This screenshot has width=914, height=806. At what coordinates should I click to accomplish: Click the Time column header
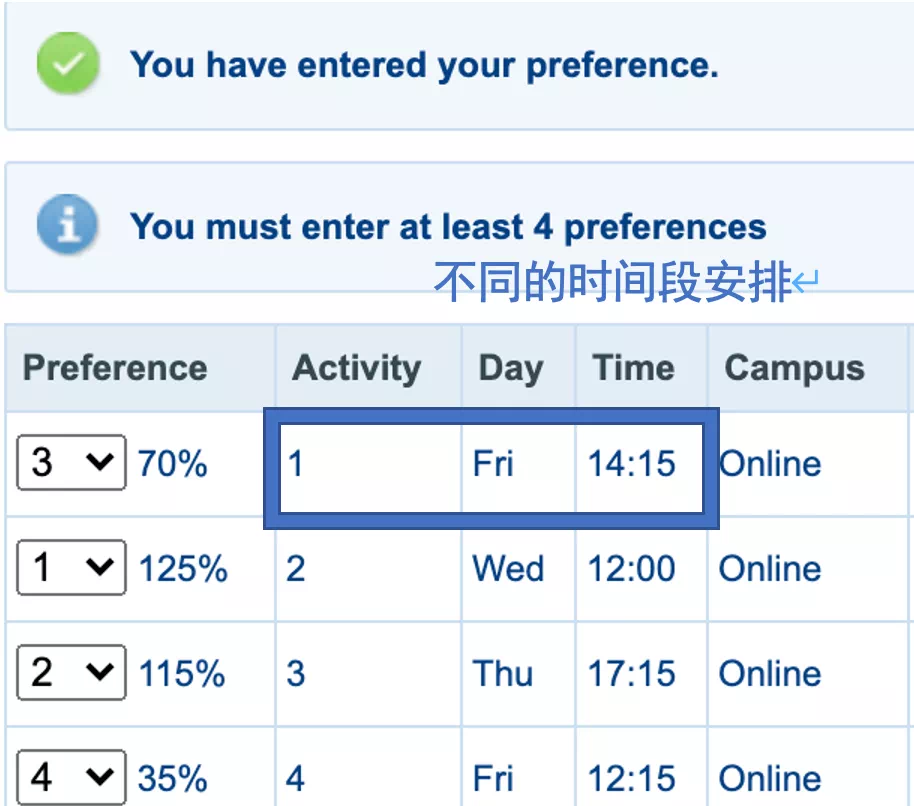pyautogui.click(x=634, y=368)
